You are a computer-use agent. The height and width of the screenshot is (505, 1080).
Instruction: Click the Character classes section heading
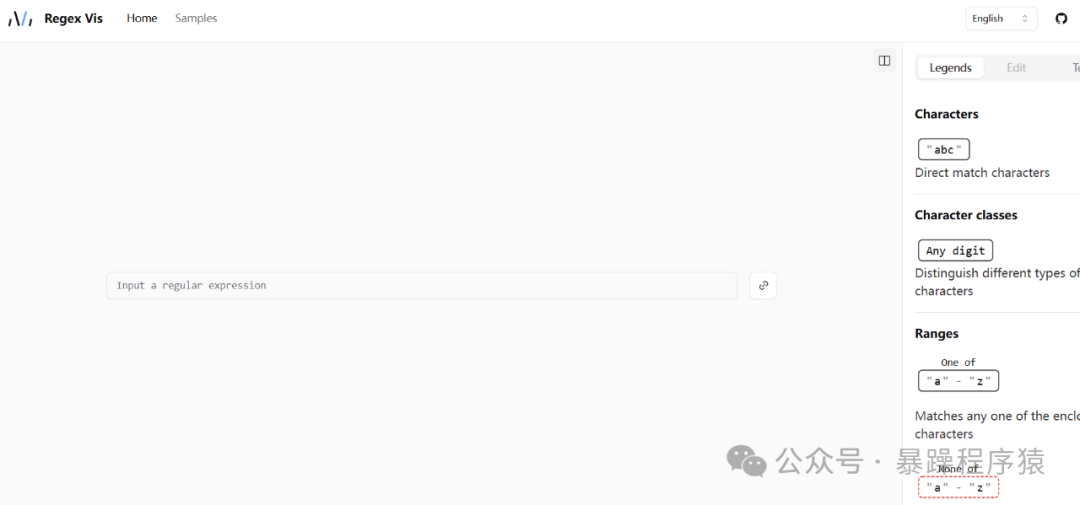click(x=965, y=215)
